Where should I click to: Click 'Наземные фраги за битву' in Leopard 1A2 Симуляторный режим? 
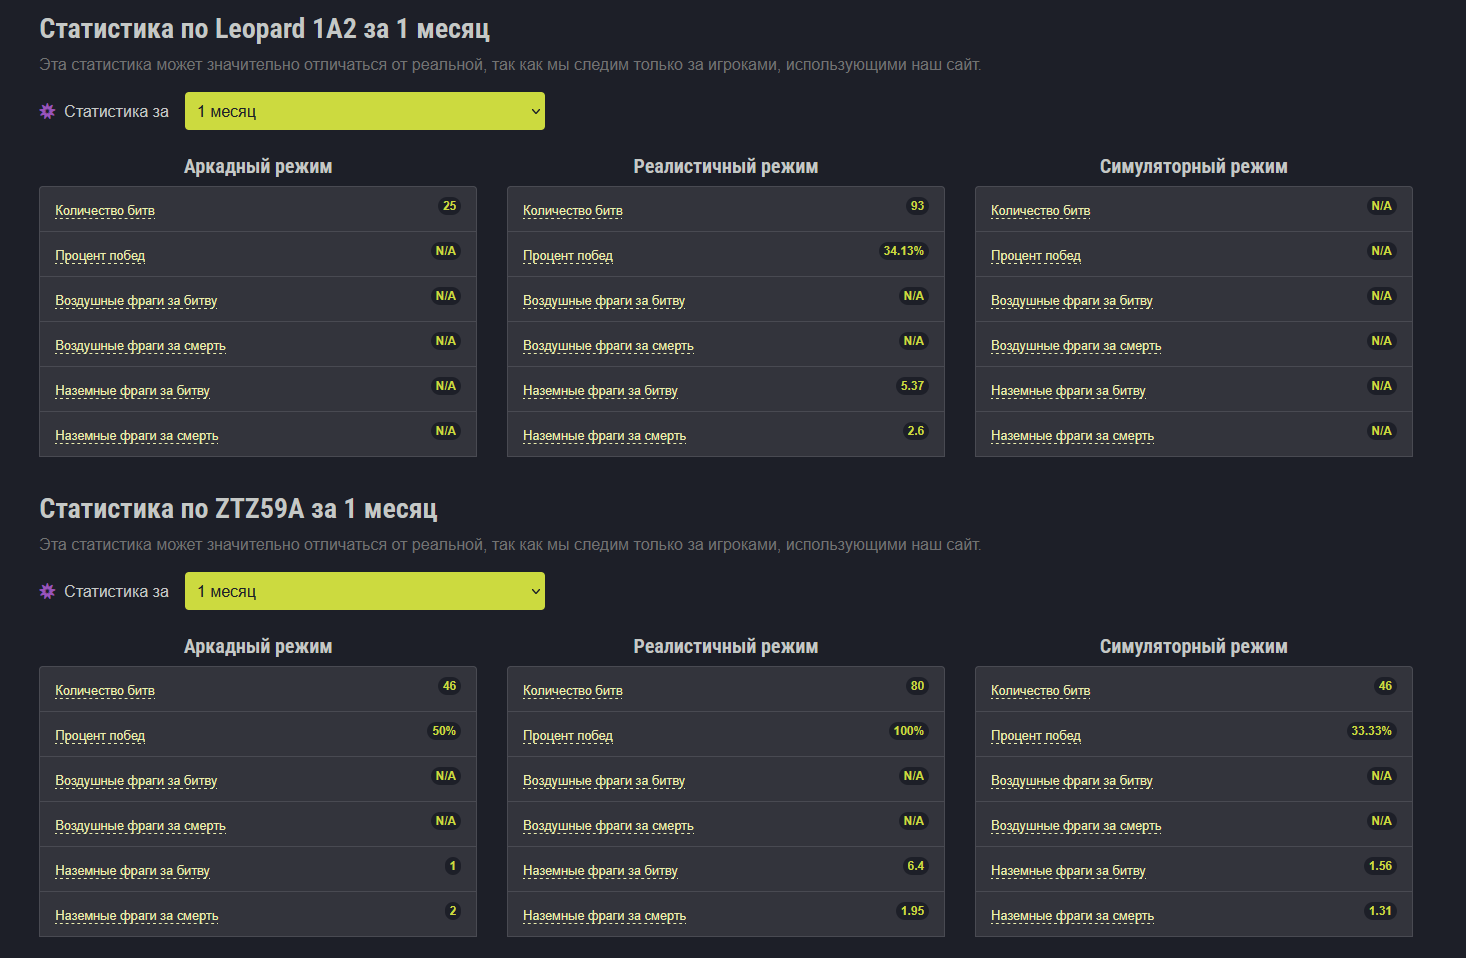click(1068, 390)
